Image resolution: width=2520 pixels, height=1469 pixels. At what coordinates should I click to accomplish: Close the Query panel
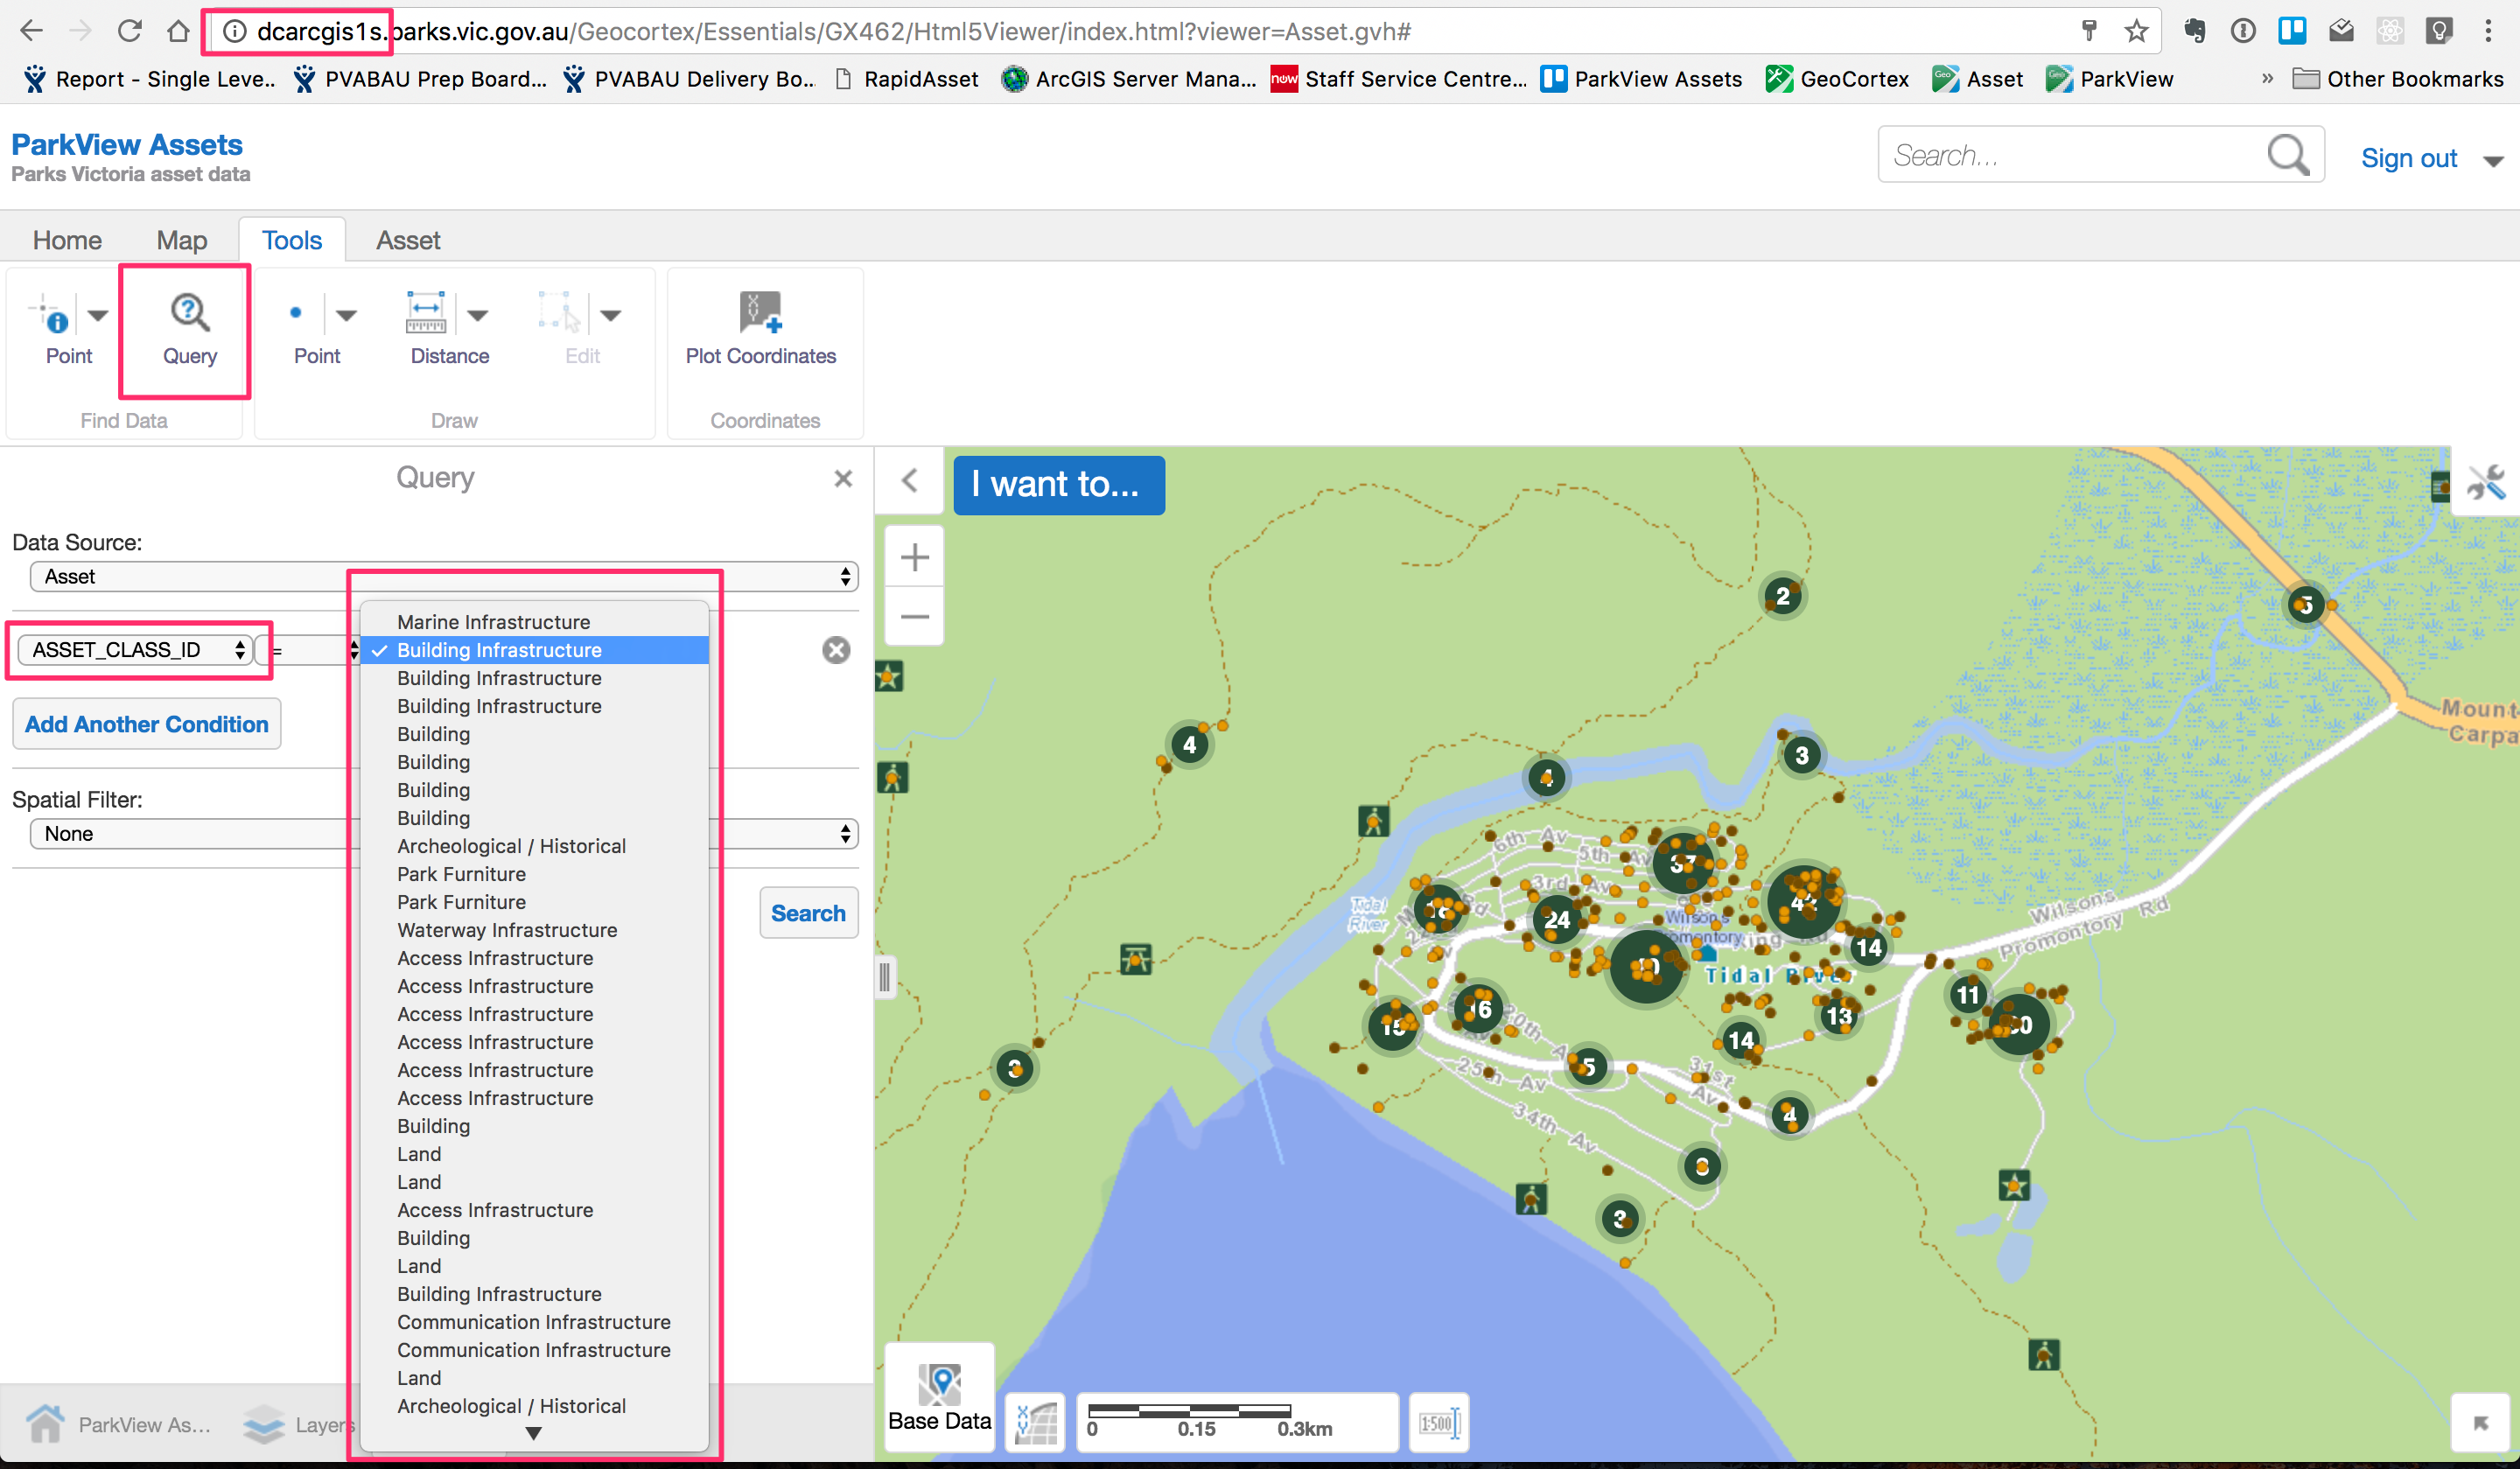(843, 479)
